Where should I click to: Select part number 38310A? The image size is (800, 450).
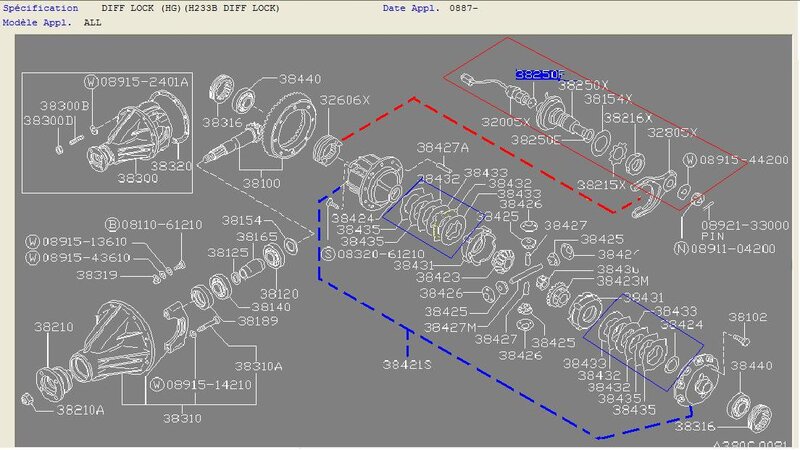point(260,367)
